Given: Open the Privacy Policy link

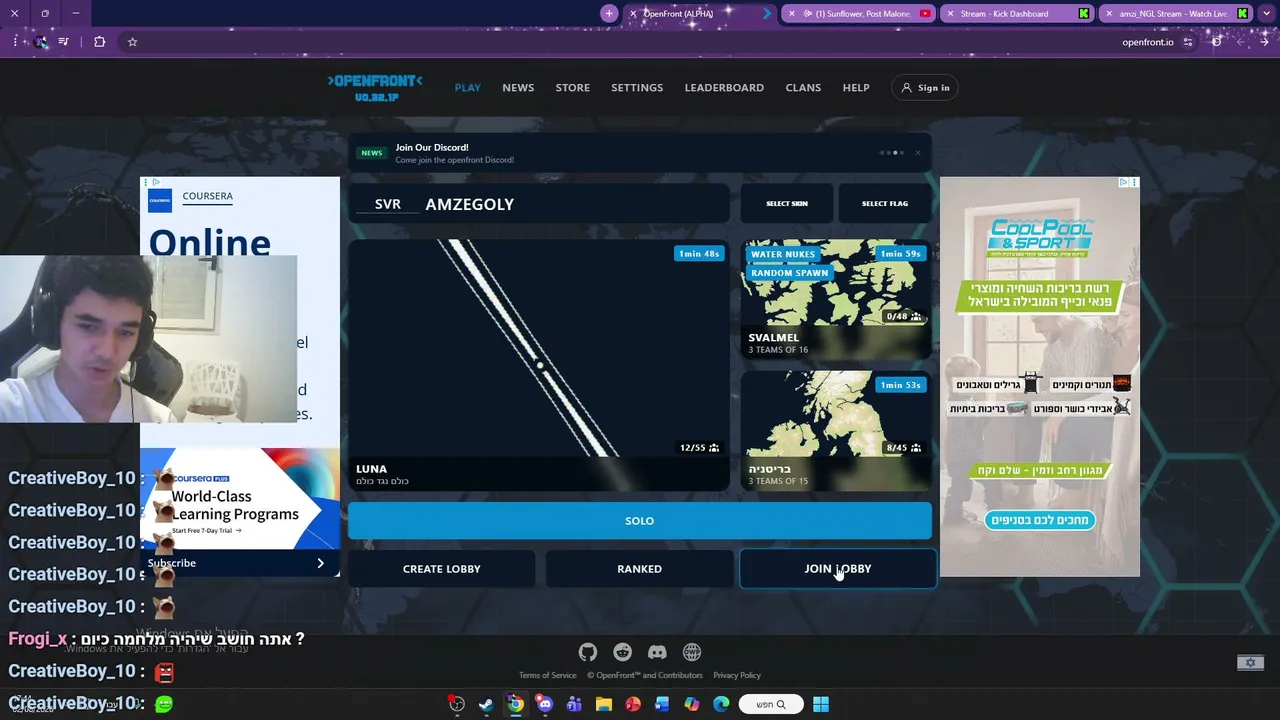Looking at the screenshot, I should click(x=737, y=675).
